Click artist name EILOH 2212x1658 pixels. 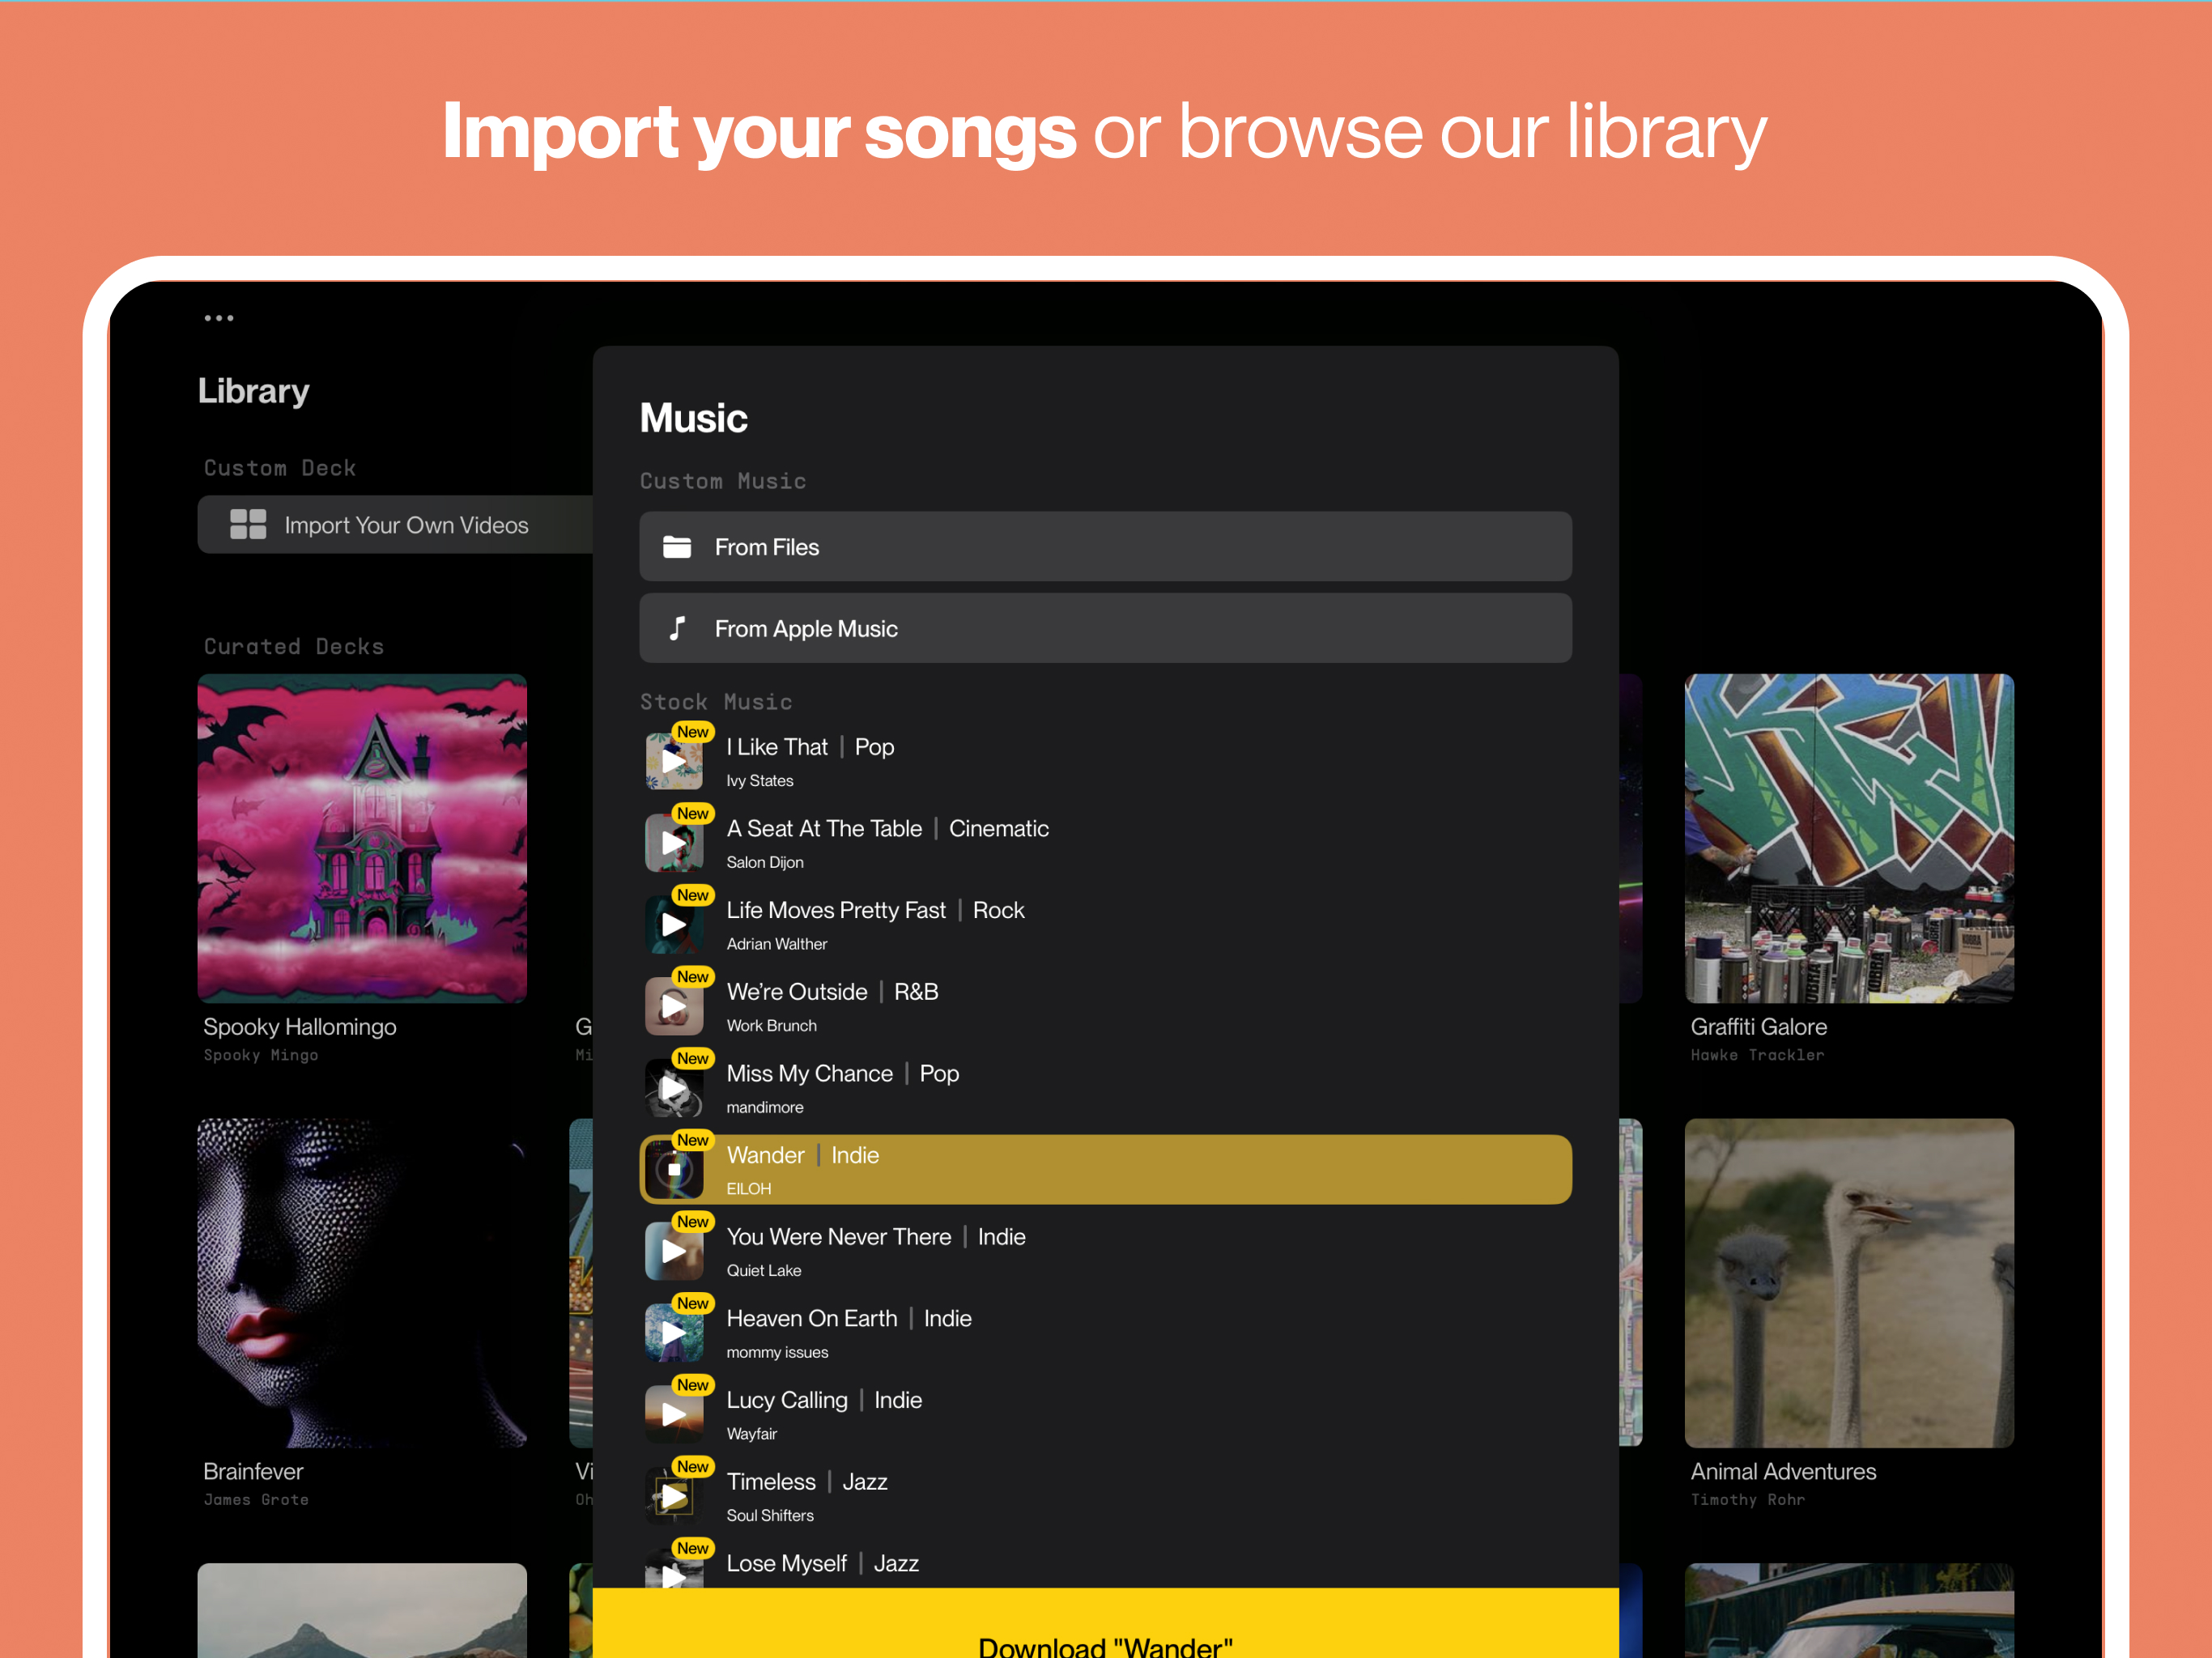[x=749, y=1189]
